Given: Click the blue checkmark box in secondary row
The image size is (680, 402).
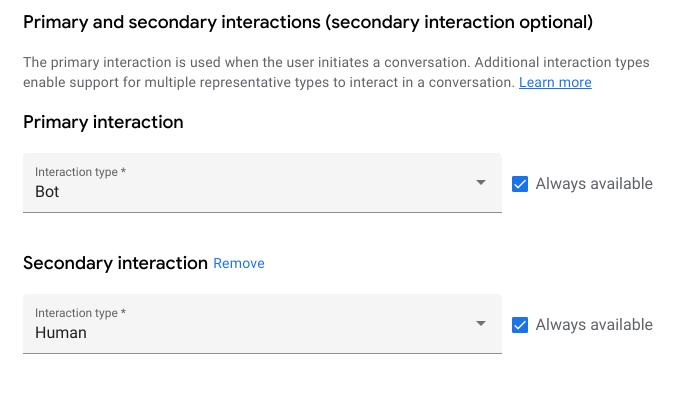Looking at the screenshot, I should (520, 324).
